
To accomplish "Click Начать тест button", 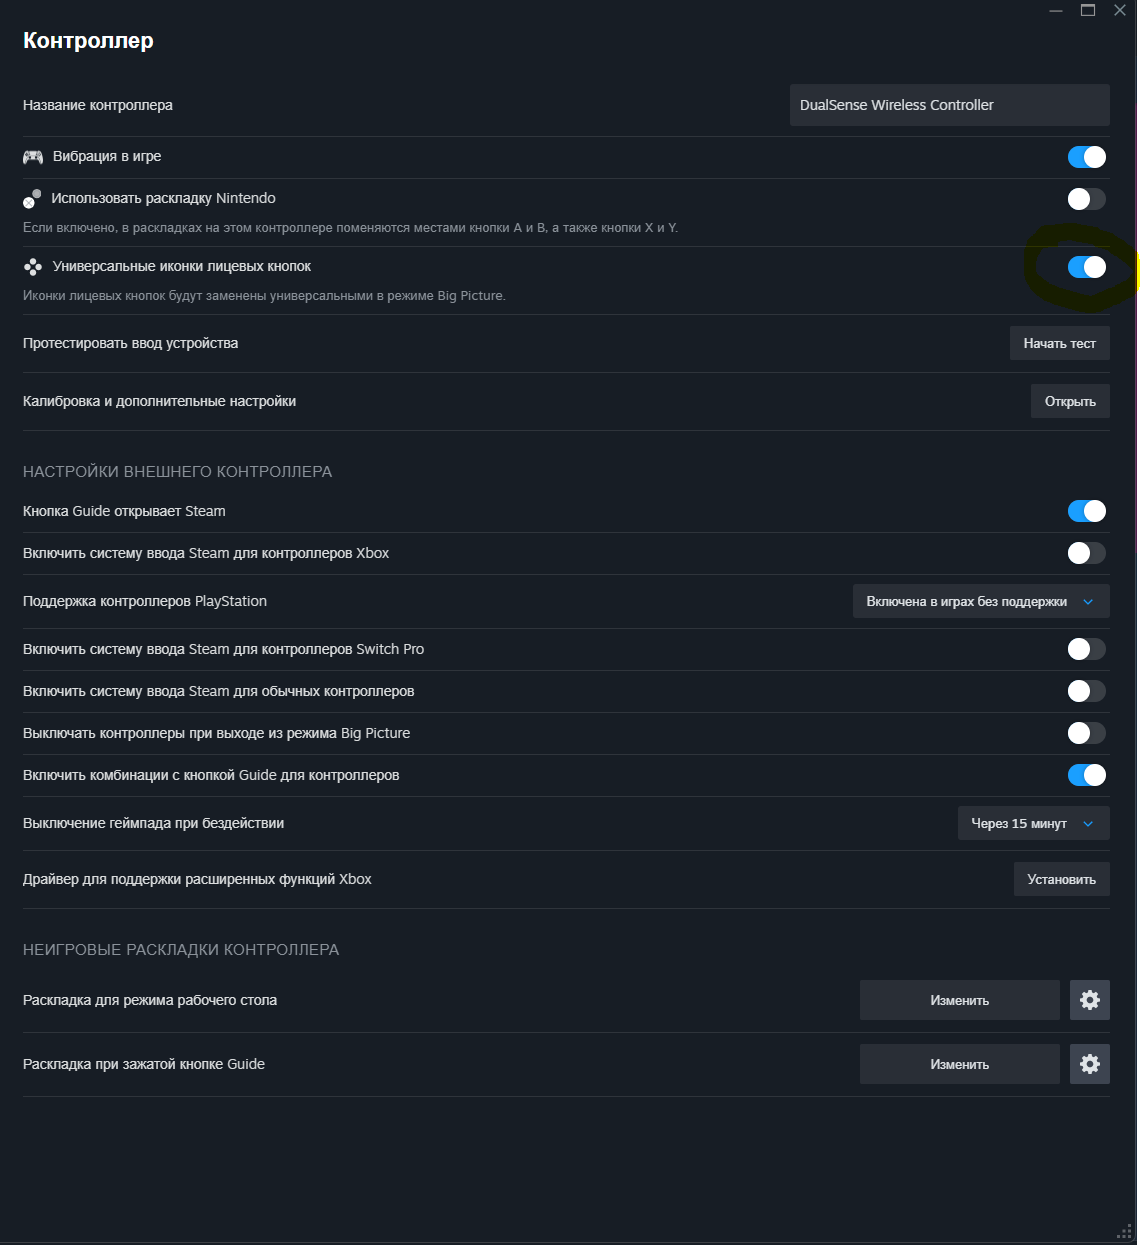I will click(x=1059, y=343).
